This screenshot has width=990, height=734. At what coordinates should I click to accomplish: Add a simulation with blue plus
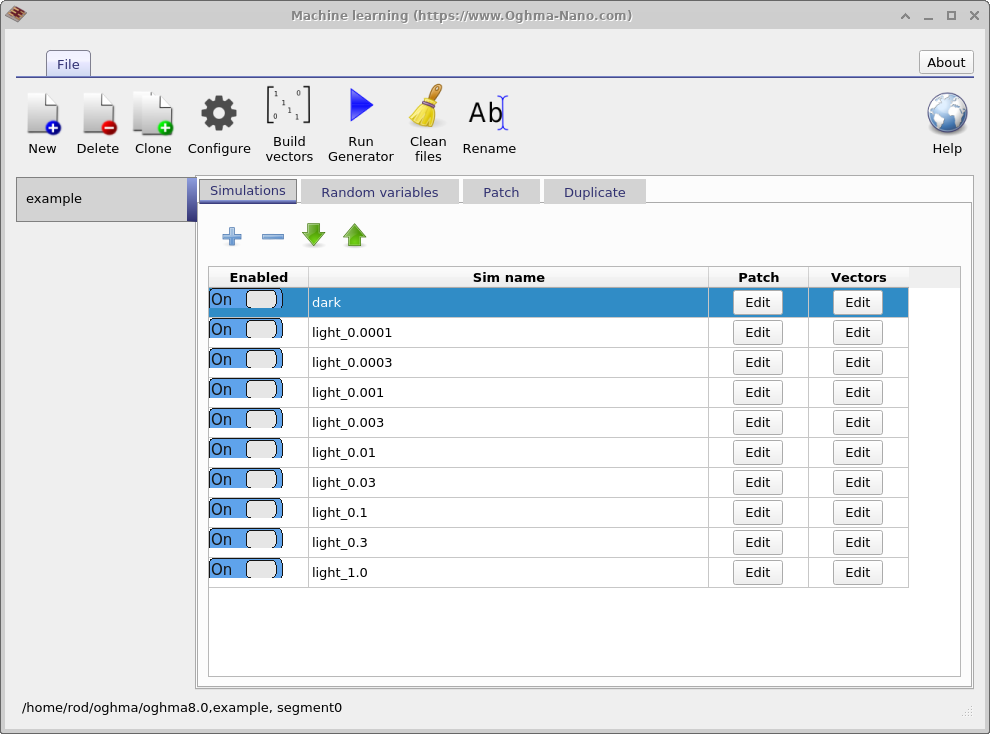[232, 236]
